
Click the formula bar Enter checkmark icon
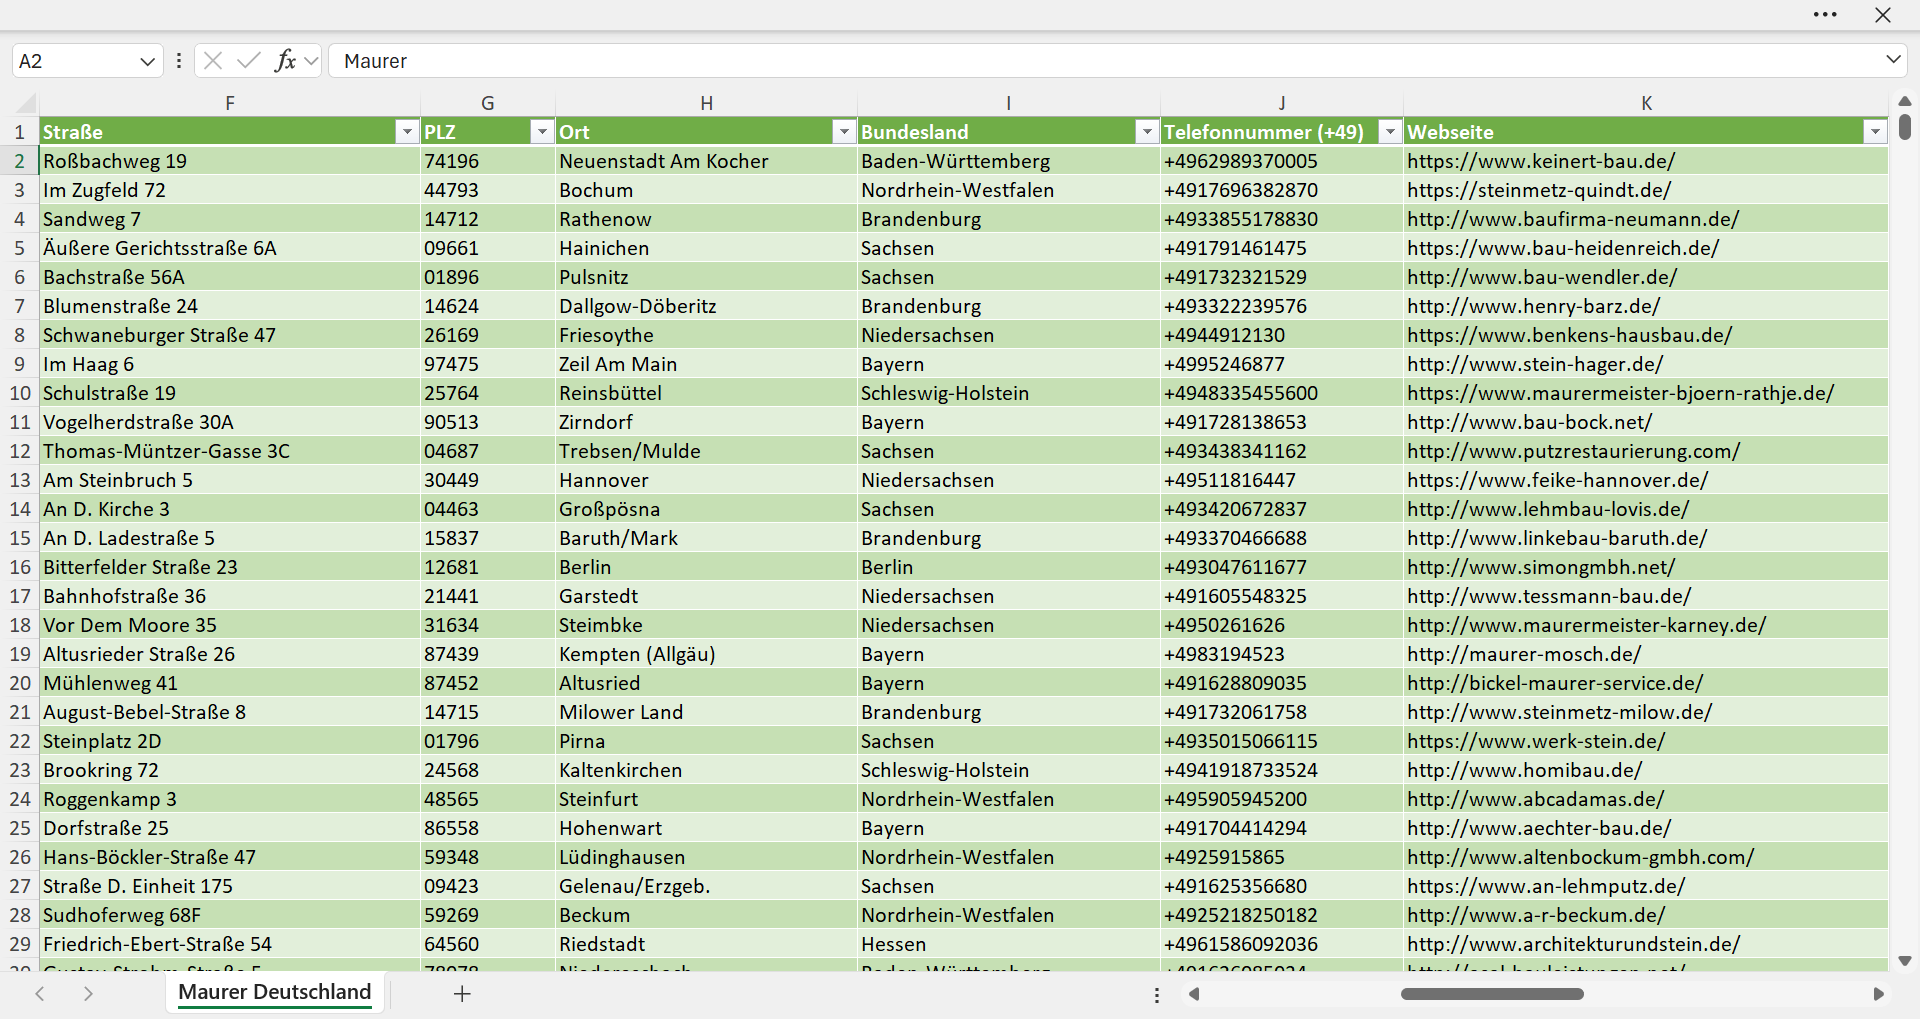pyautogui.click(x=249, y=61)
